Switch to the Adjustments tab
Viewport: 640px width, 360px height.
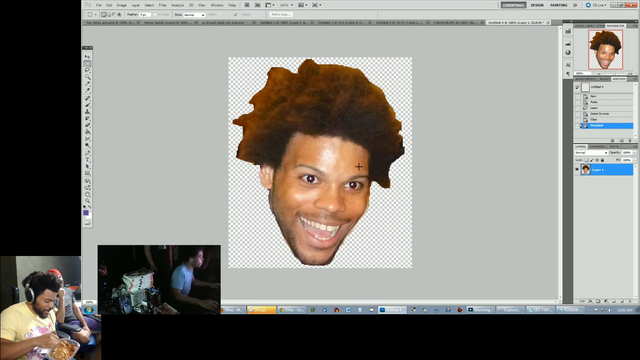(586, 79)
